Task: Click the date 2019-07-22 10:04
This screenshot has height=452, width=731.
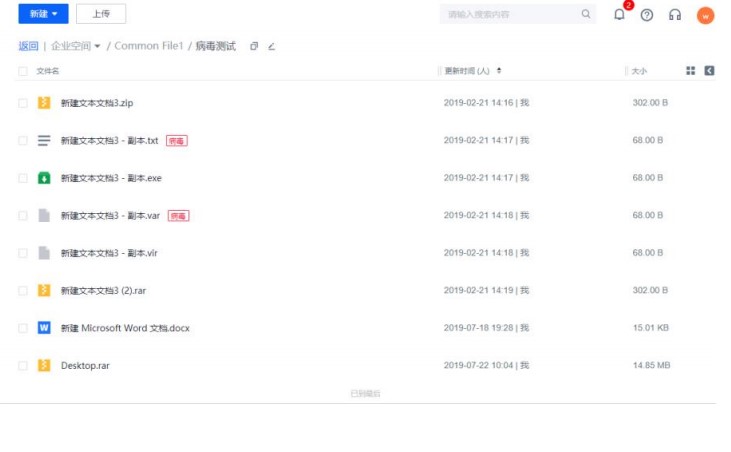Action: (x=478, y=365)
